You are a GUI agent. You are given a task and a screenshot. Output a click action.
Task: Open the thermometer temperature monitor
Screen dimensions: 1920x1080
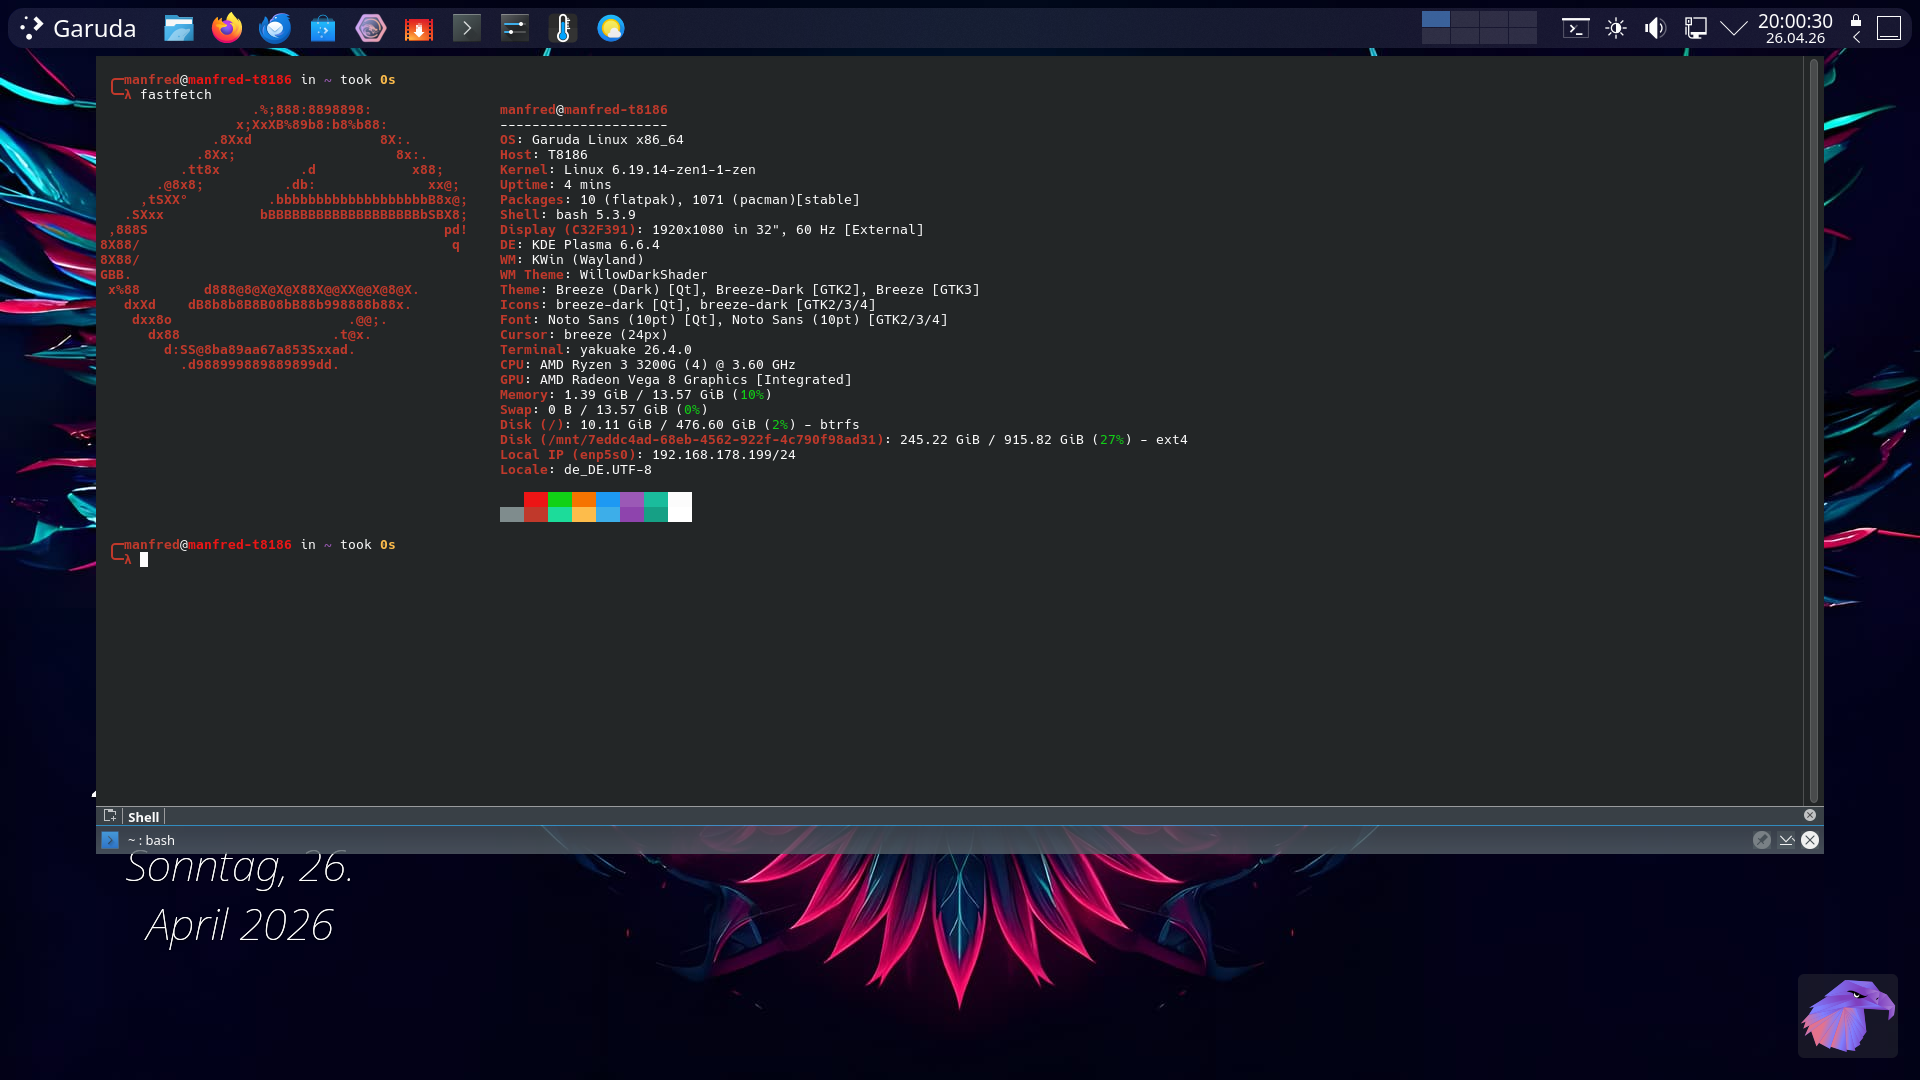pos(563,28)
